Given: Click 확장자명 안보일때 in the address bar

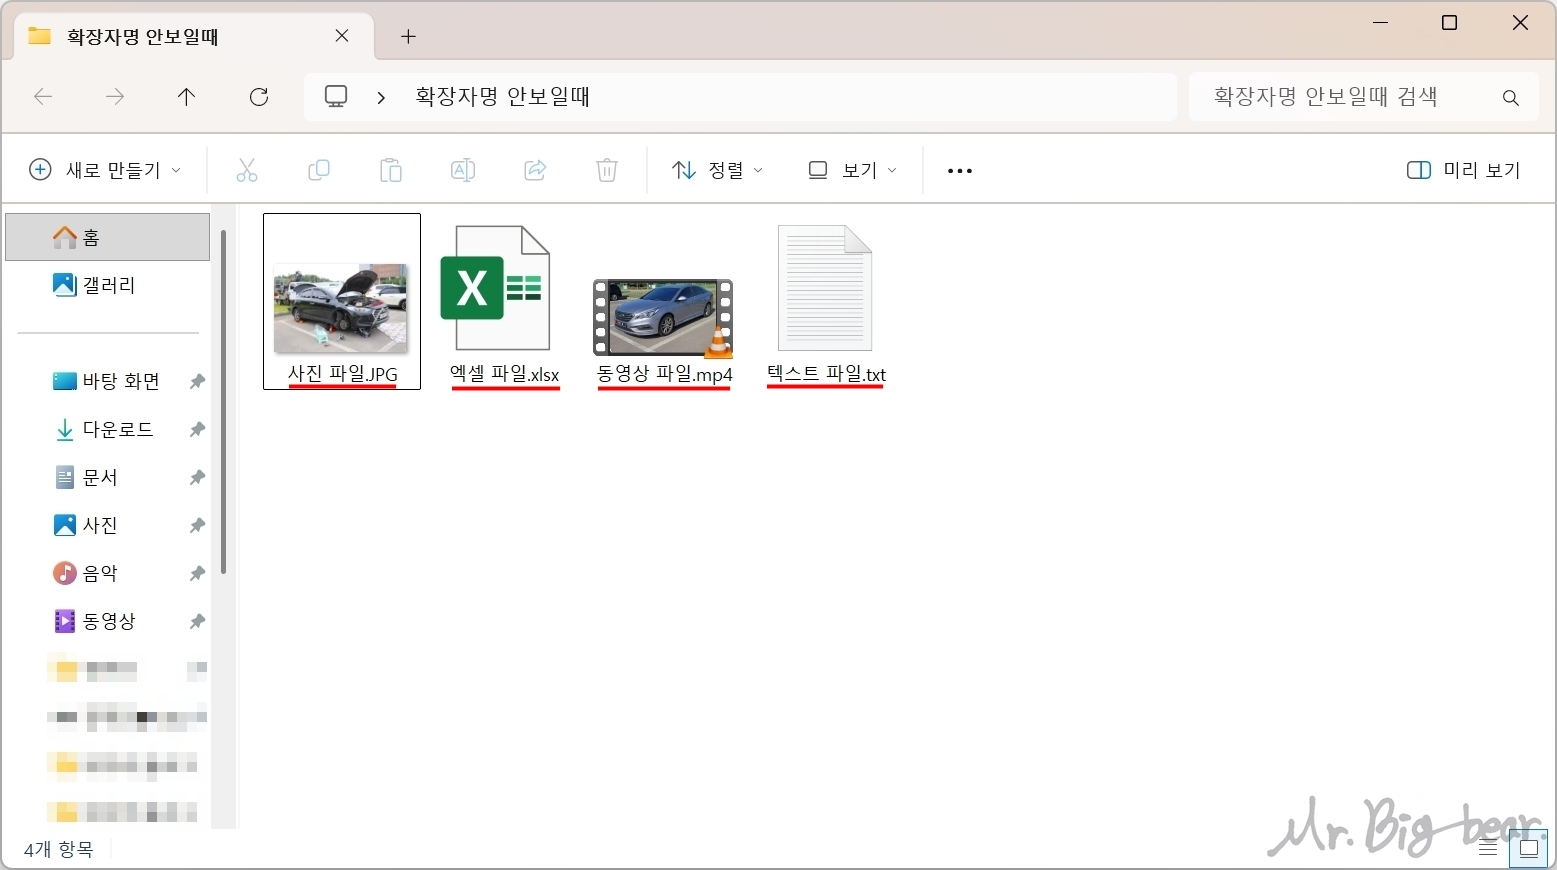Looking at the screenshot, I should click(503, 97).
